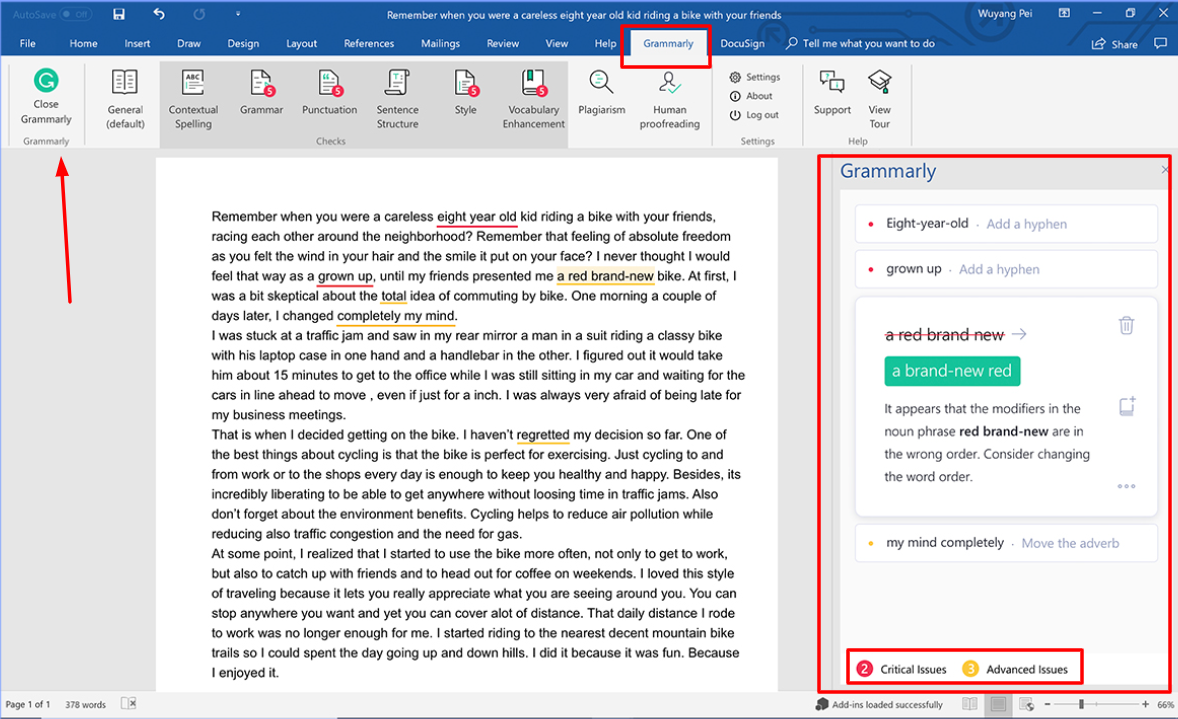Expand more options on suggestion card
Image resolution: width=1178 pixels, height=719 pixels.
coord(1126,487)
